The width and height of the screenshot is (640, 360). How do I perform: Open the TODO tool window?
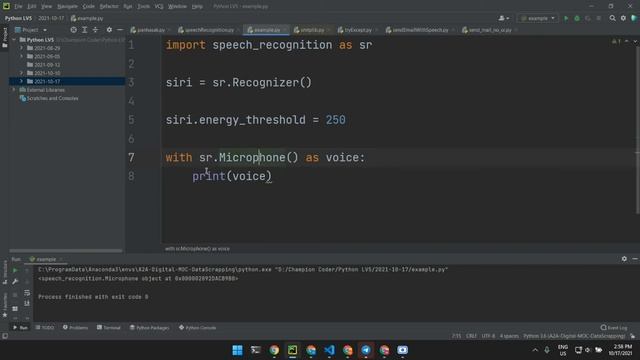[45, 328]
